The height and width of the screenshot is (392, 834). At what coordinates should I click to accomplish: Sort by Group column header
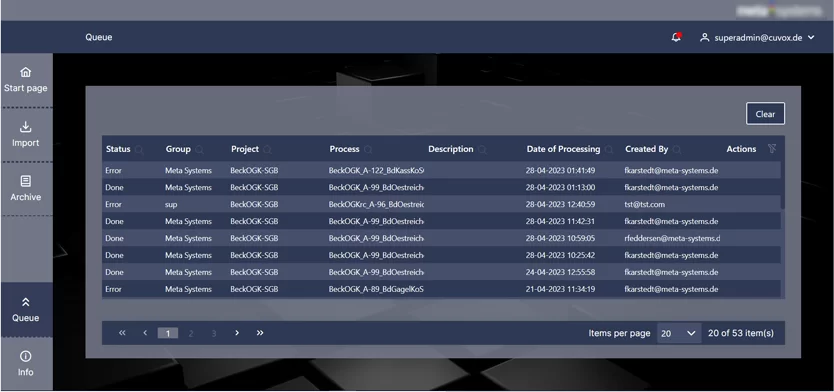coord(178,149)
